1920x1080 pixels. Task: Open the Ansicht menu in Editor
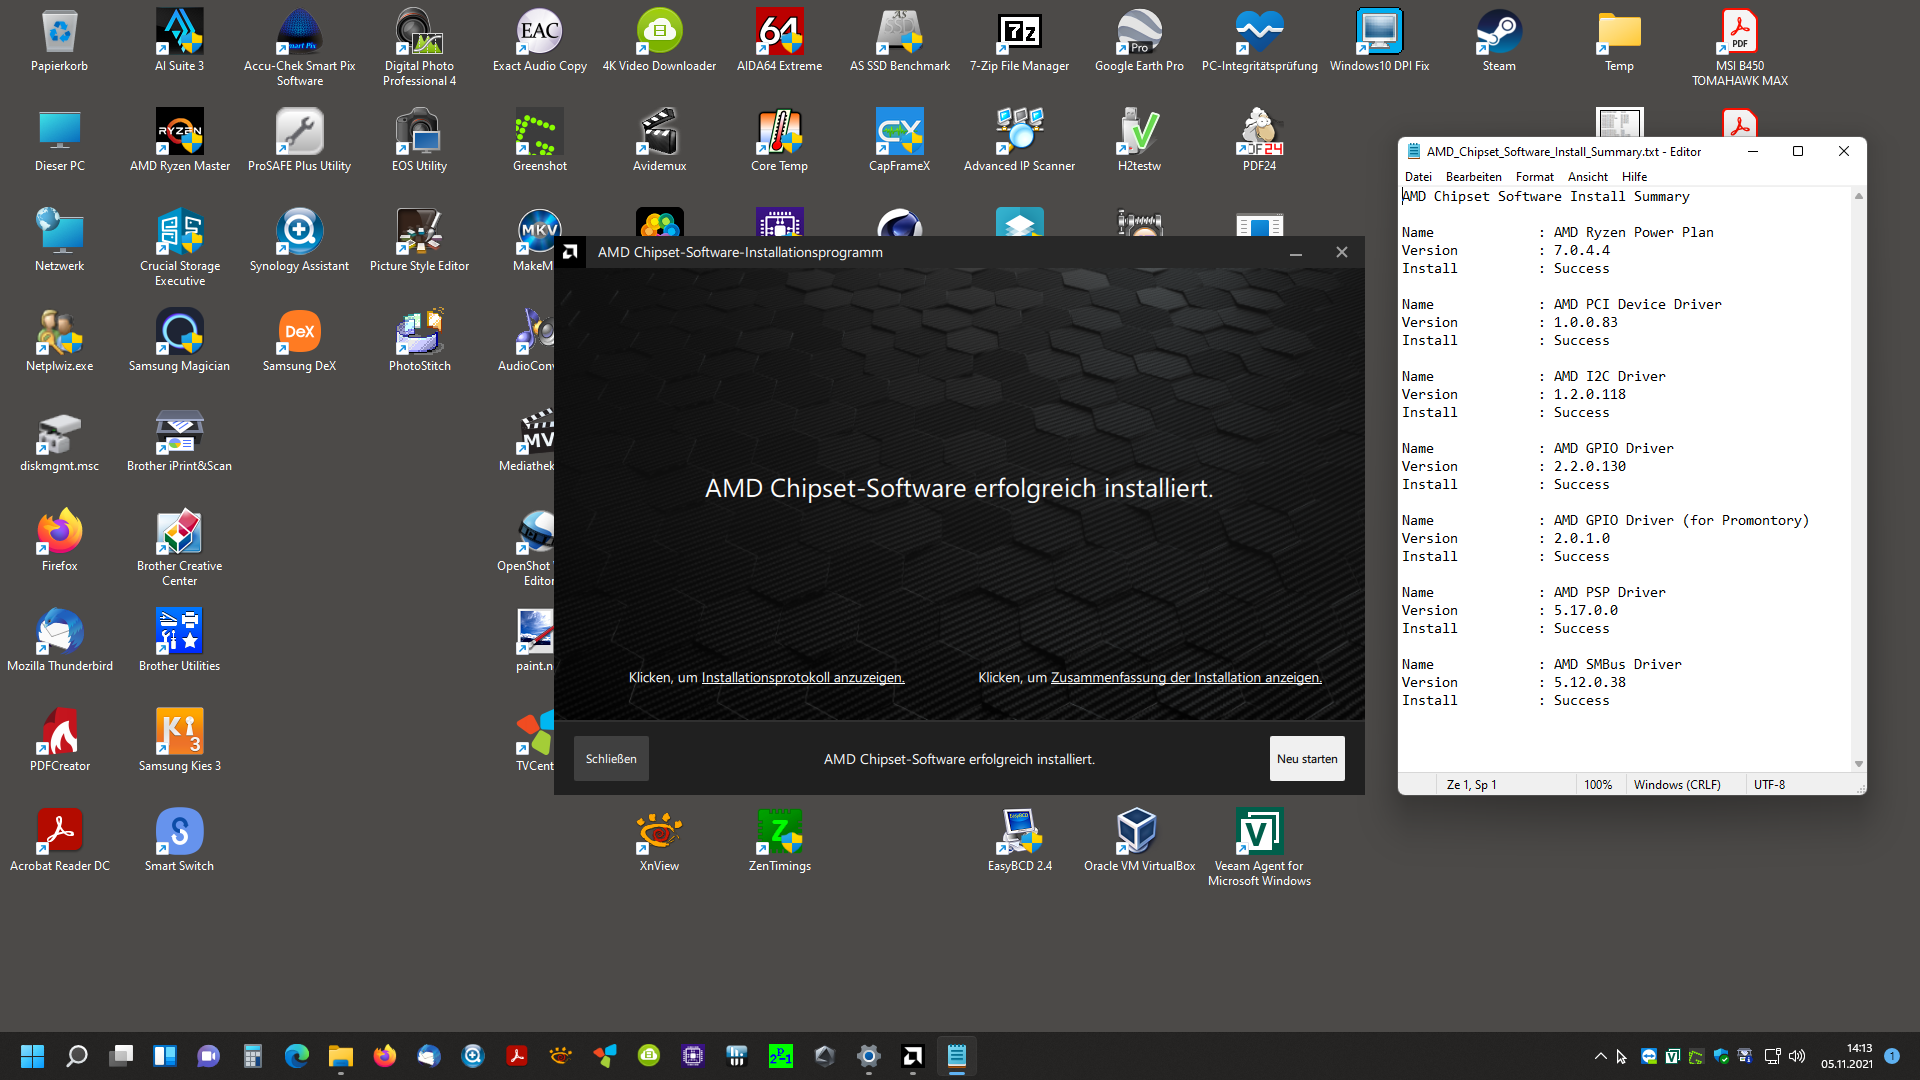(x=1587, y=177)
